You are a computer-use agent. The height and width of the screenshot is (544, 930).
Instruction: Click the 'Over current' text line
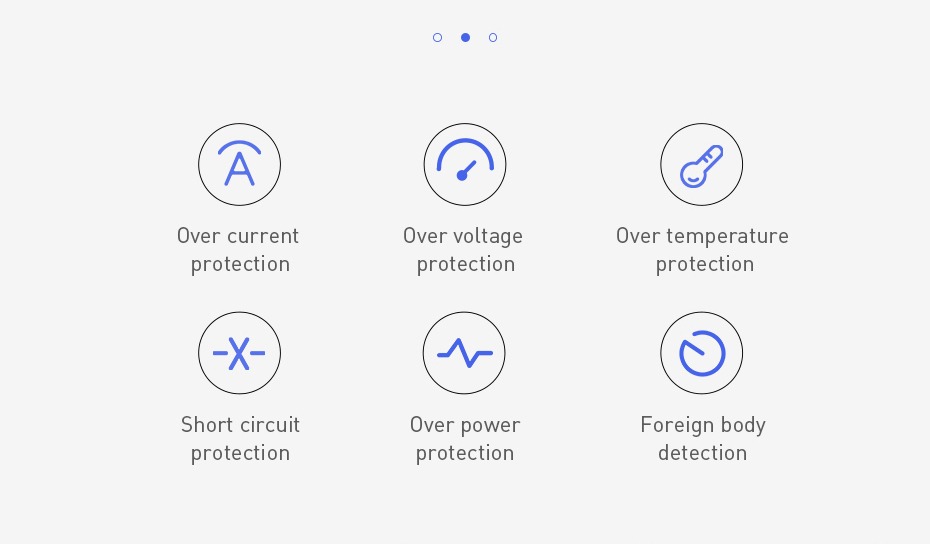pyautogui.click(x=238, y=236)
